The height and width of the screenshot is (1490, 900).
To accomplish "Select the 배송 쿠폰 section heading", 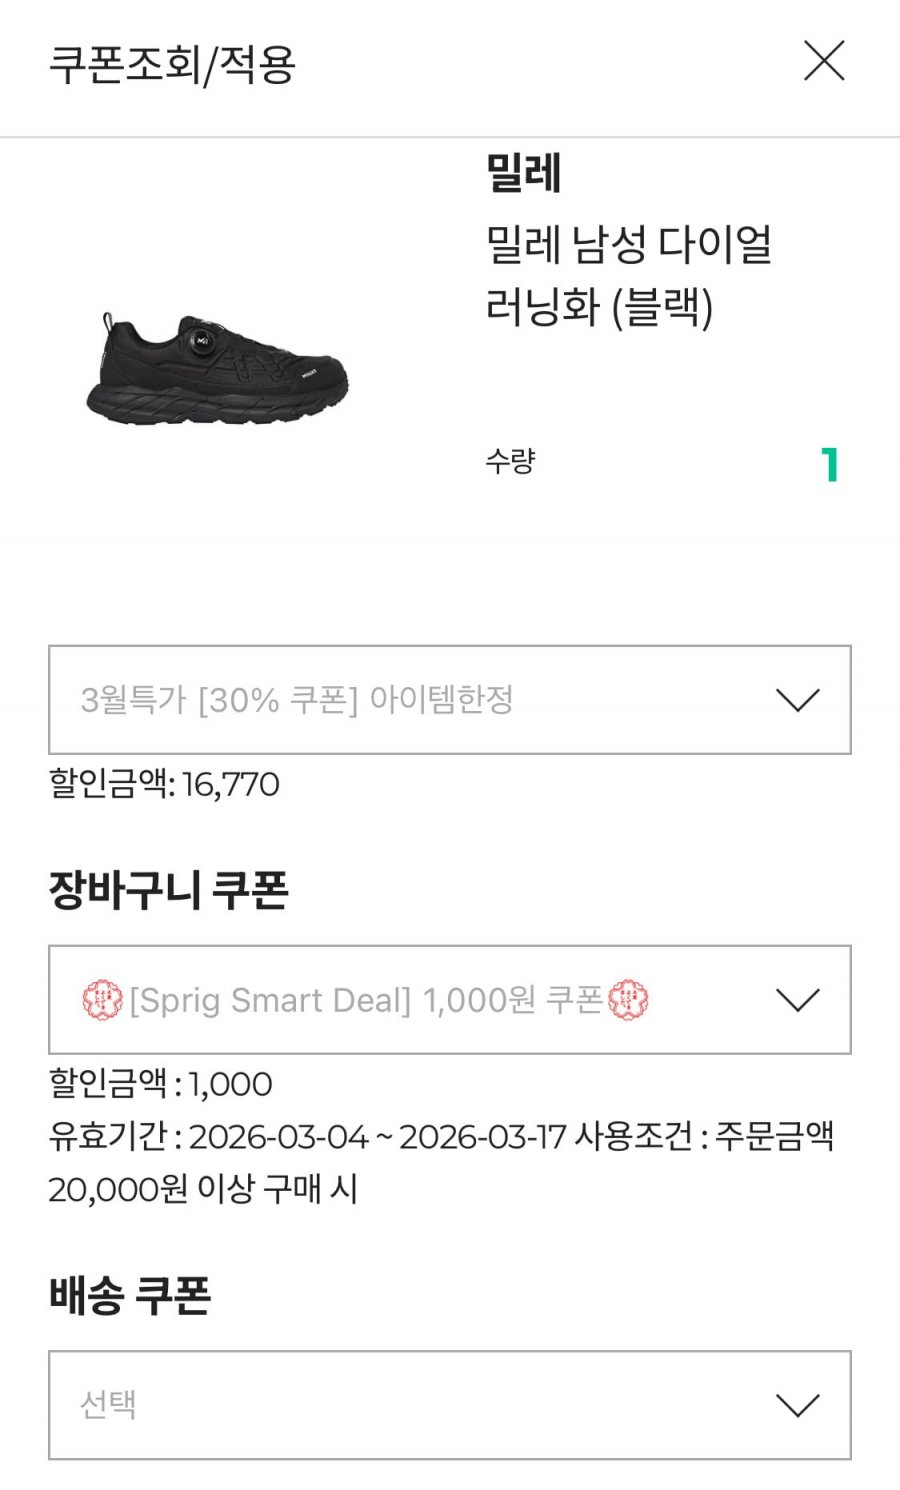I will (x=130, y=1295).
